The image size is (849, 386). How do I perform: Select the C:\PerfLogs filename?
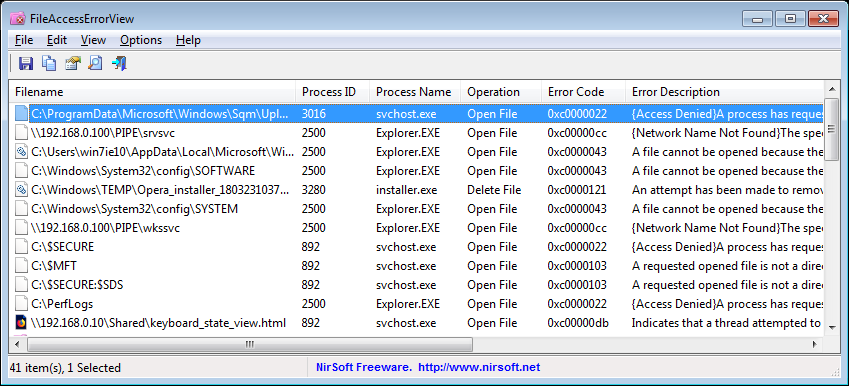(62, 304)
